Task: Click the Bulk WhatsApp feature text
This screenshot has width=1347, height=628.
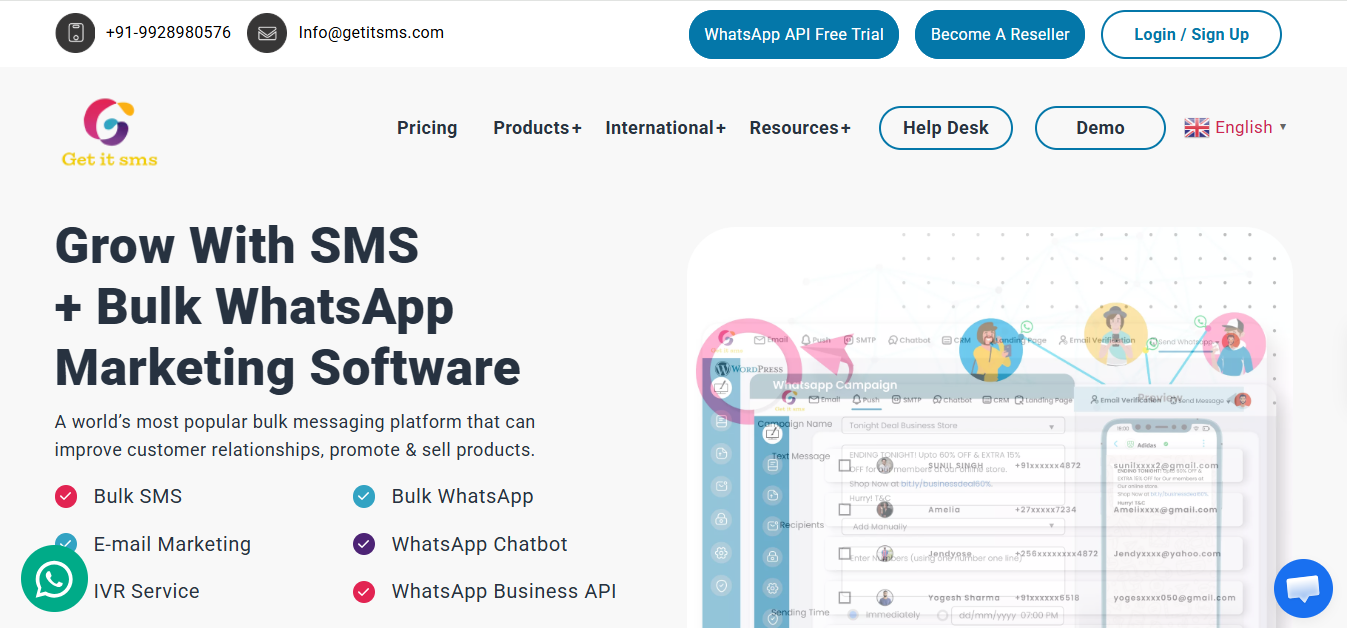Action: pos(463,496)
